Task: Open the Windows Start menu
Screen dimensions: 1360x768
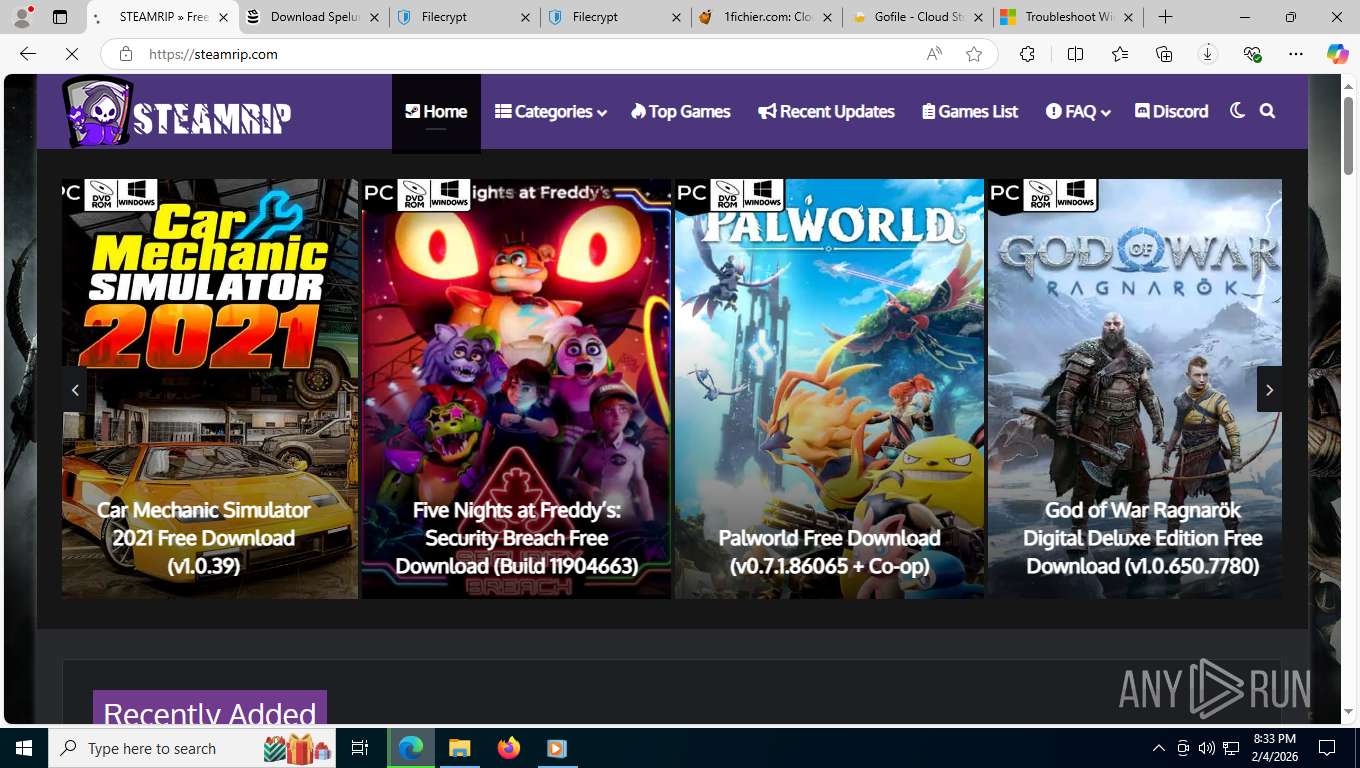Action: pyautogui.click(x=24, y=748)
